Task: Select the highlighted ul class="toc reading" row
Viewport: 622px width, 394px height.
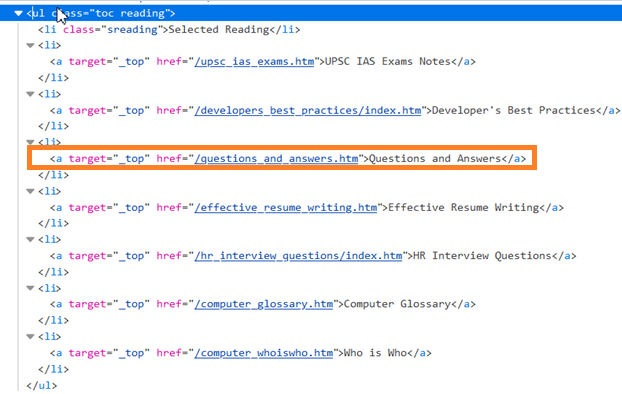Action: coord(311,13)
